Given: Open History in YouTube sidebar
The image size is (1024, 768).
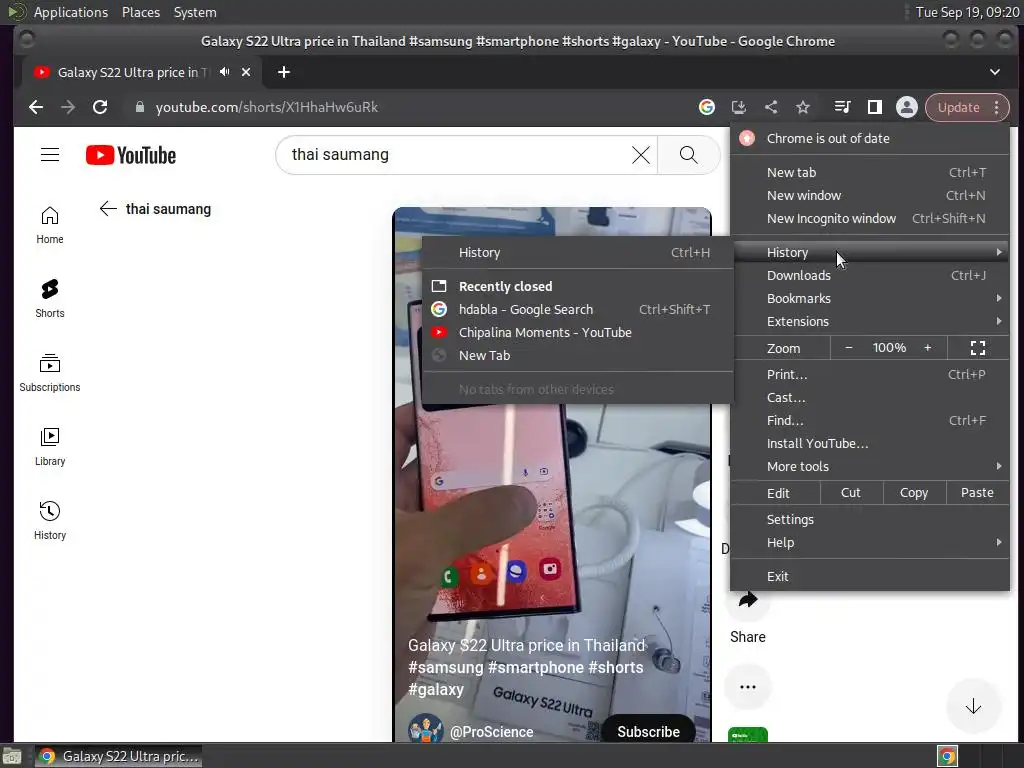Looking at the screenshot, I should click(50, 520).
